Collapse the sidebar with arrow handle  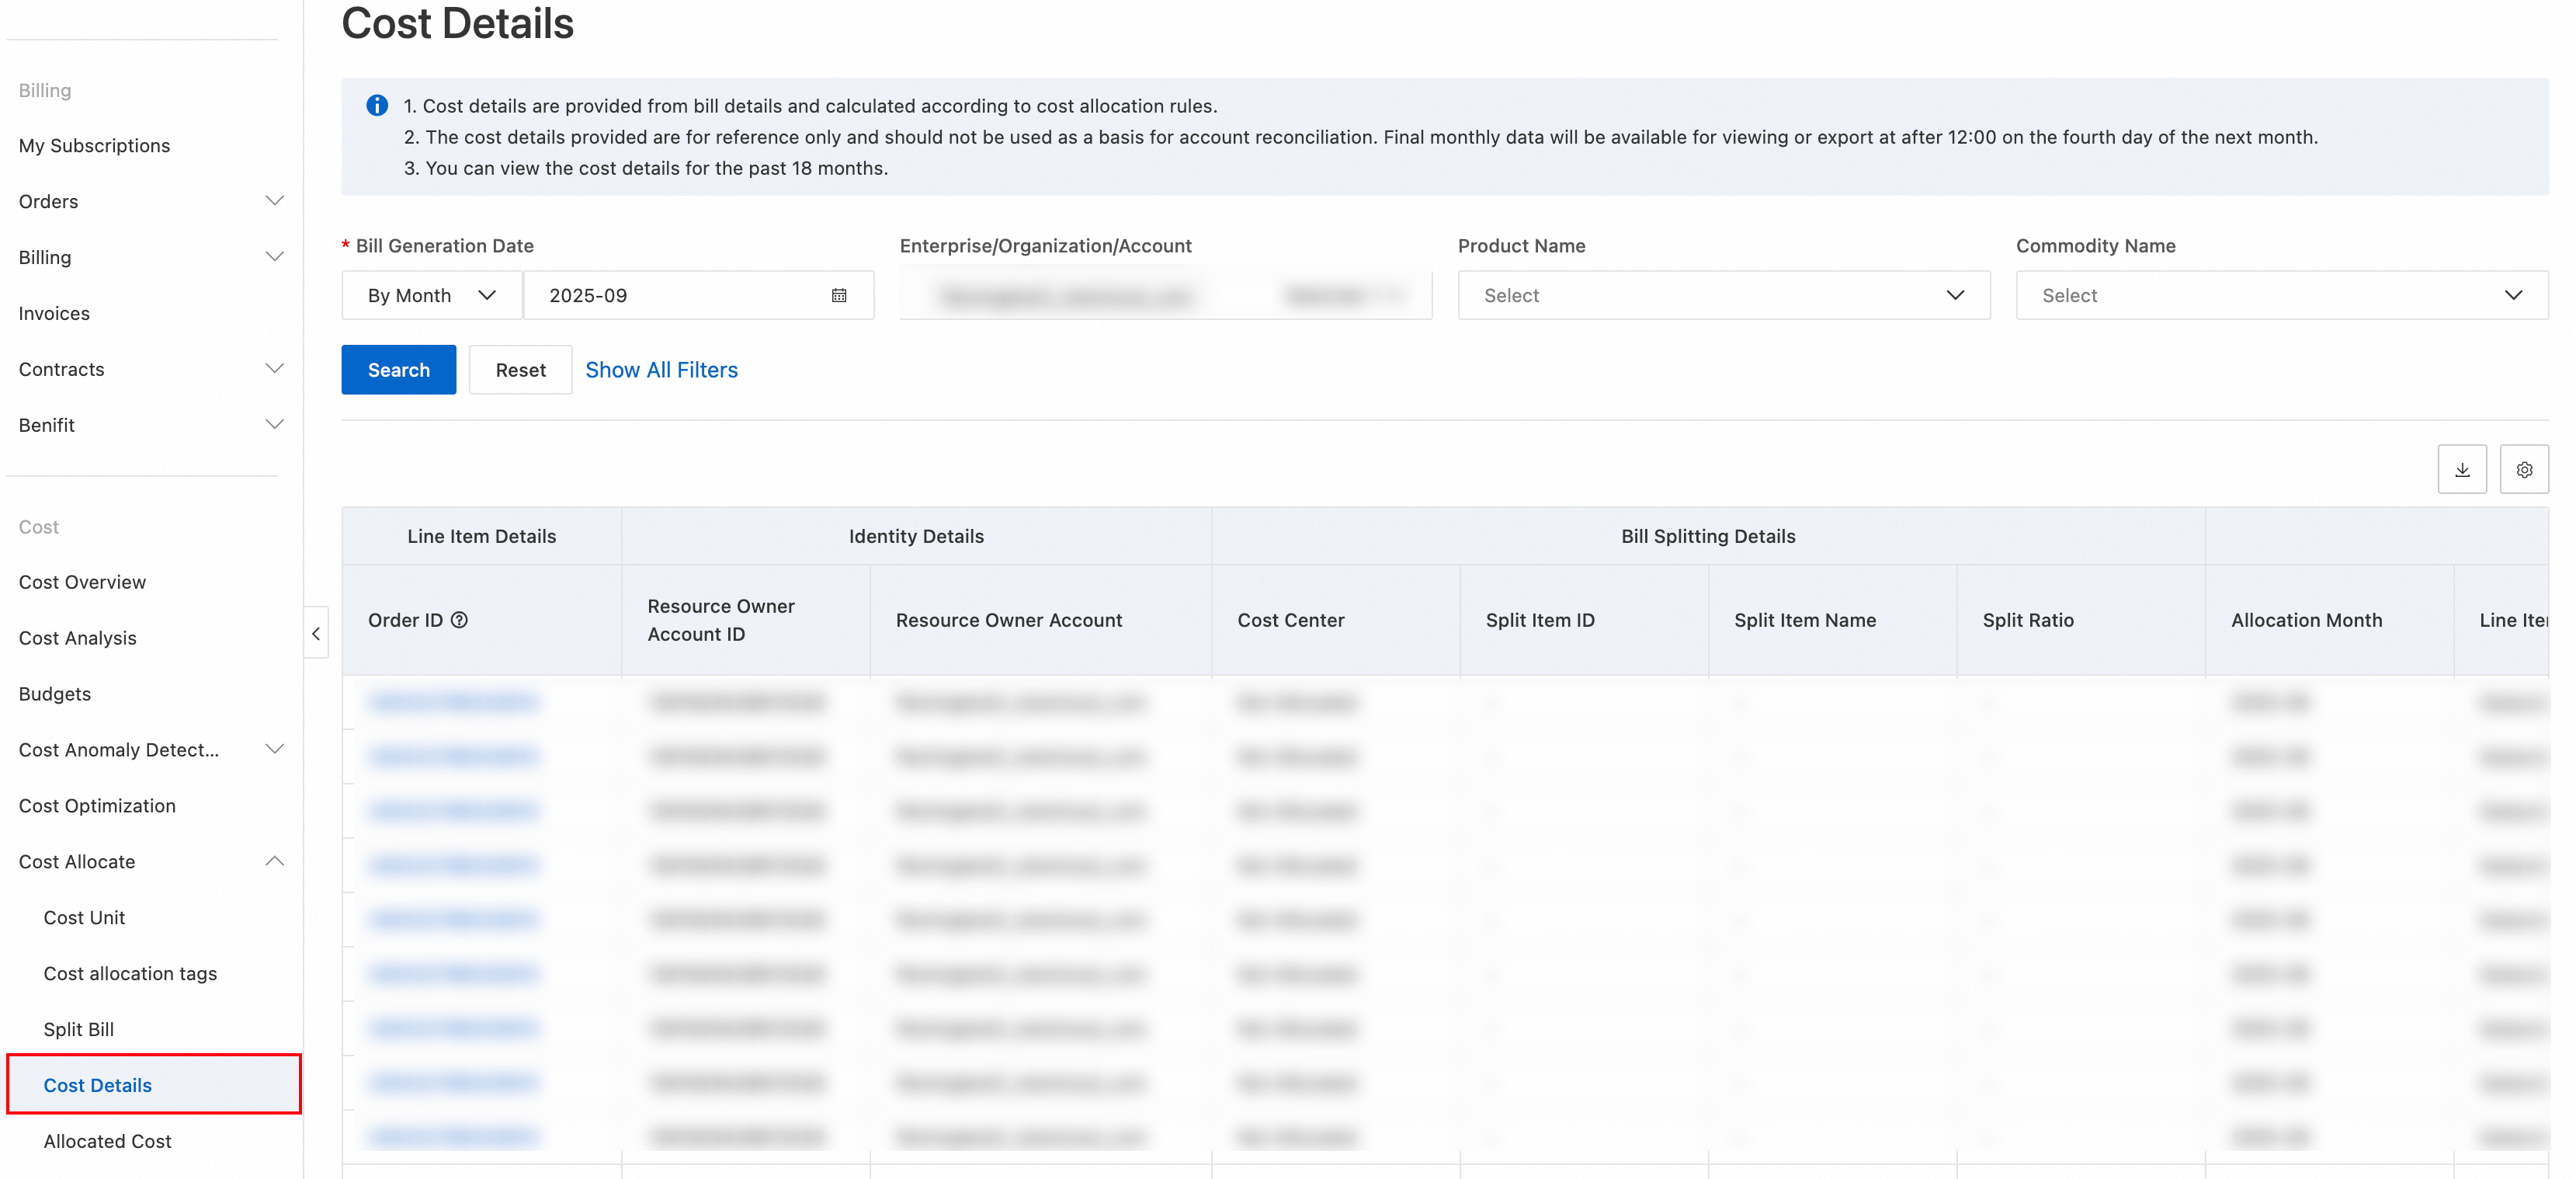coord(316,633)
